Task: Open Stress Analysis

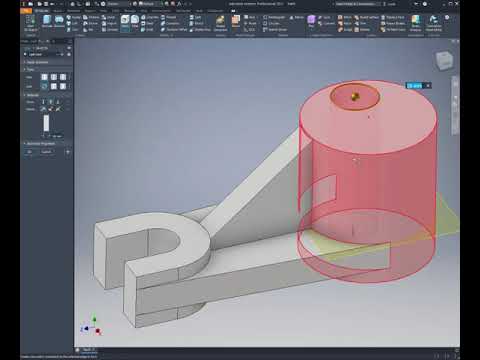Action: coord(416,23)
